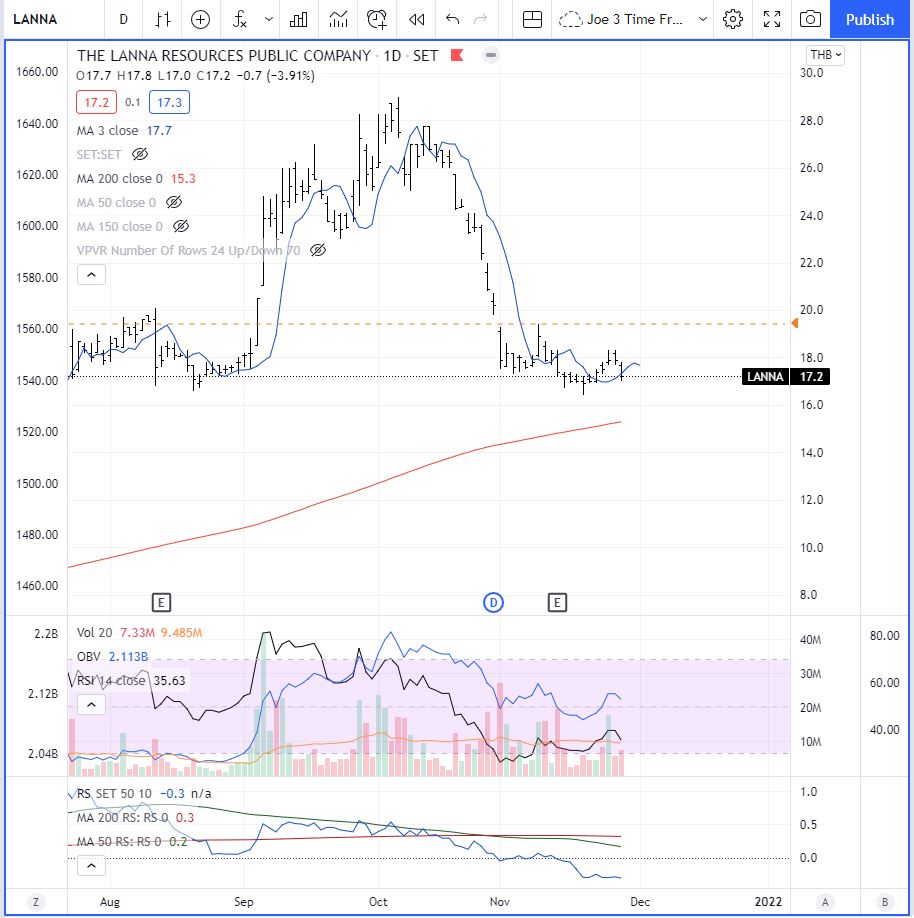The image size is (914, 918).
Task: Click the Z timezone button
Action: [36, 902]
